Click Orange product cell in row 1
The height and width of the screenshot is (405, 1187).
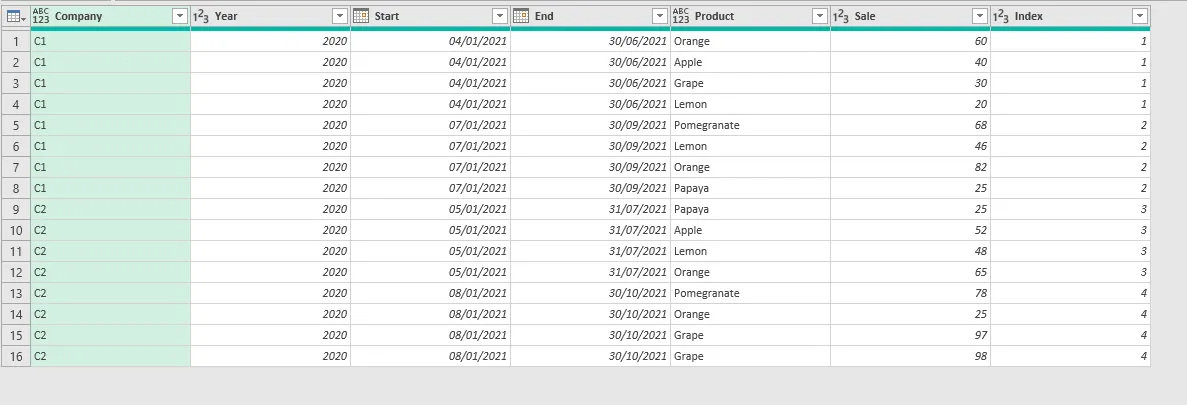click(x=750, y=42)
